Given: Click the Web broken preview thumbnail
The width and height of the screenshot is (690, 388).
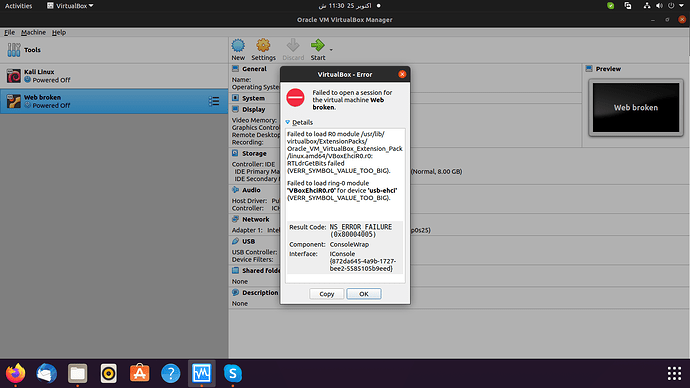Looking at the screenshot, I should (636, 108).
